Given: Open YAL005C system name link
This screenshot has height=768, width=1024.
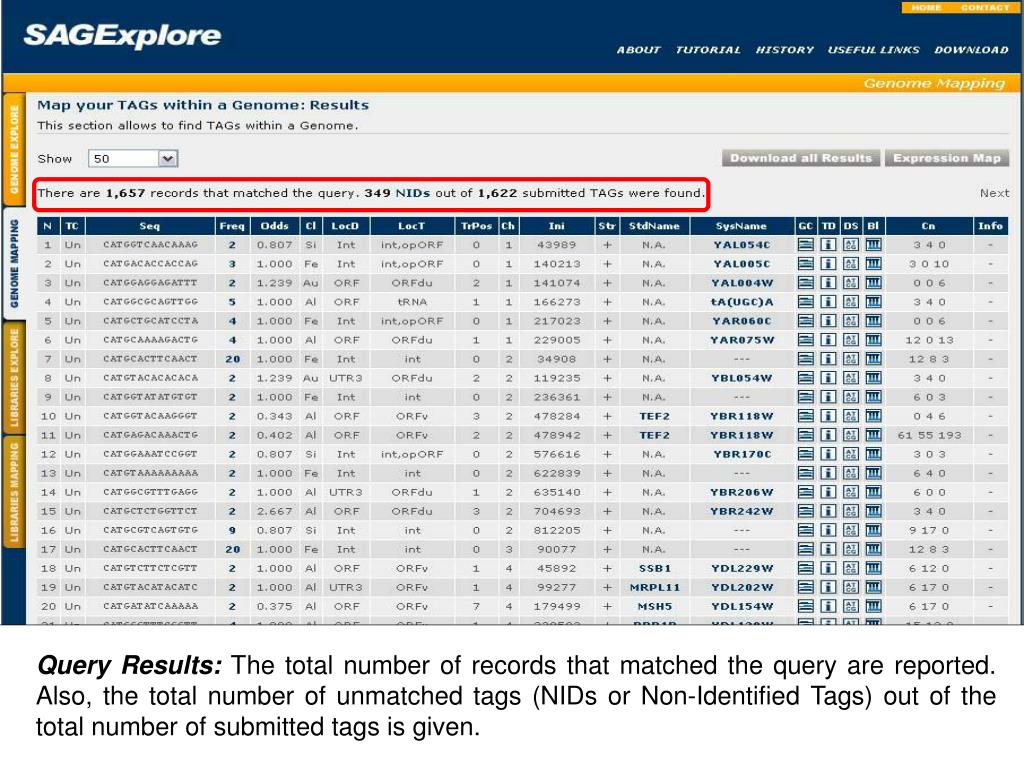Looking at the screenshot, I should click(x=742, y=264).
